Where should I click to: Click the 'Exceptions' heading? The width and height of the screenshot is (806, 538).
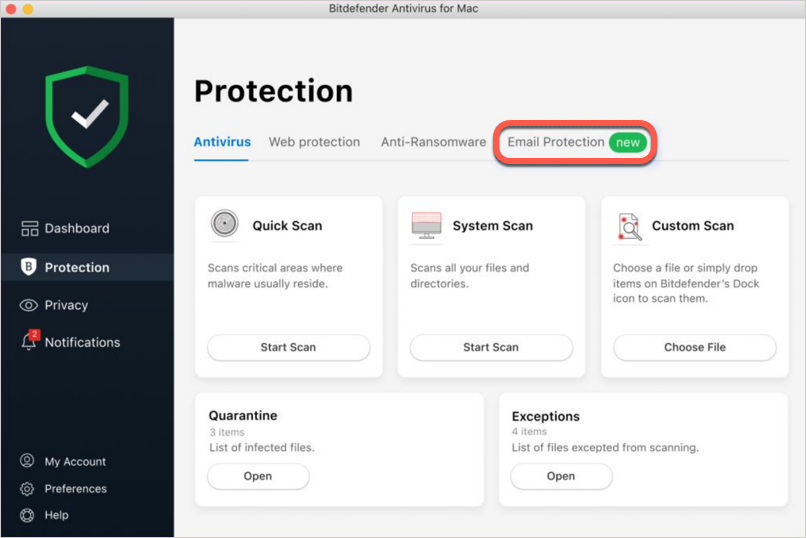pos(545,416)
